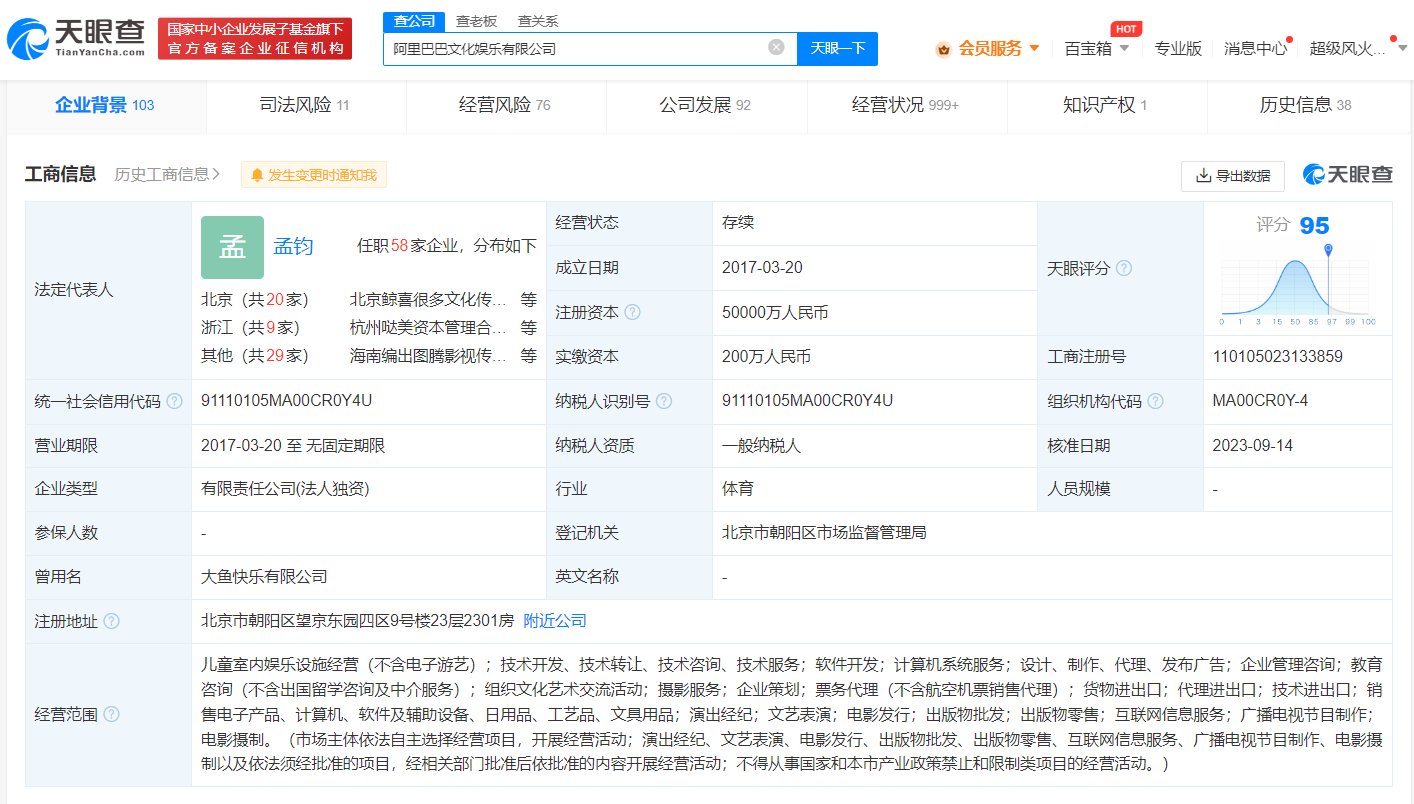Image resolution: width=1414 pixels, height=804 pixels.
Task: Clear the search box with the X icon
Action: coord(776,48)
